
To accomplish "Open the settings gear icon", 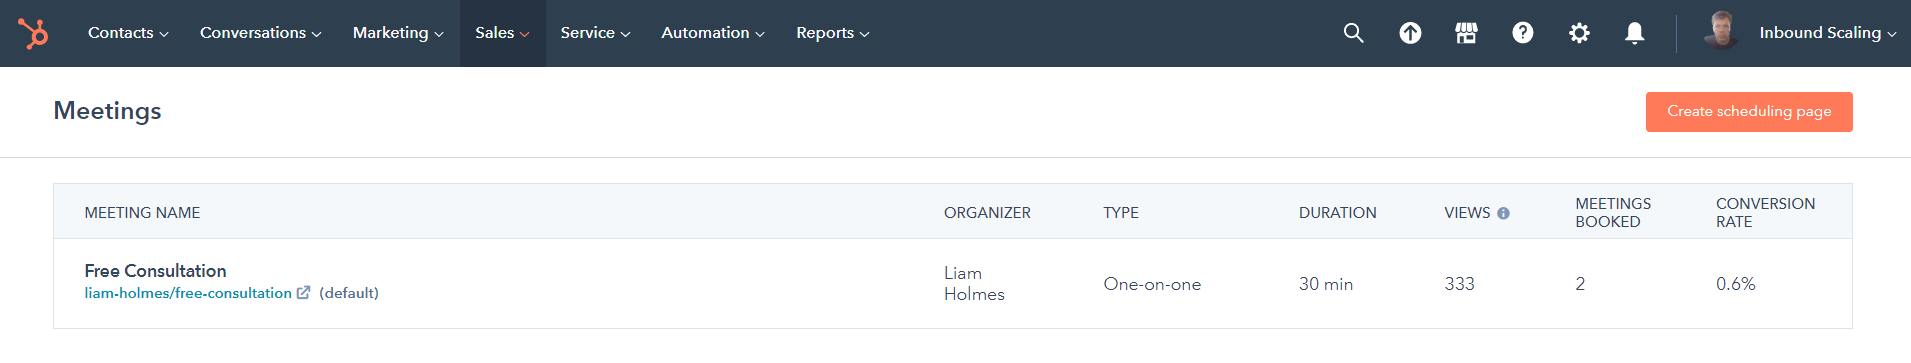I will point(1579,33).
